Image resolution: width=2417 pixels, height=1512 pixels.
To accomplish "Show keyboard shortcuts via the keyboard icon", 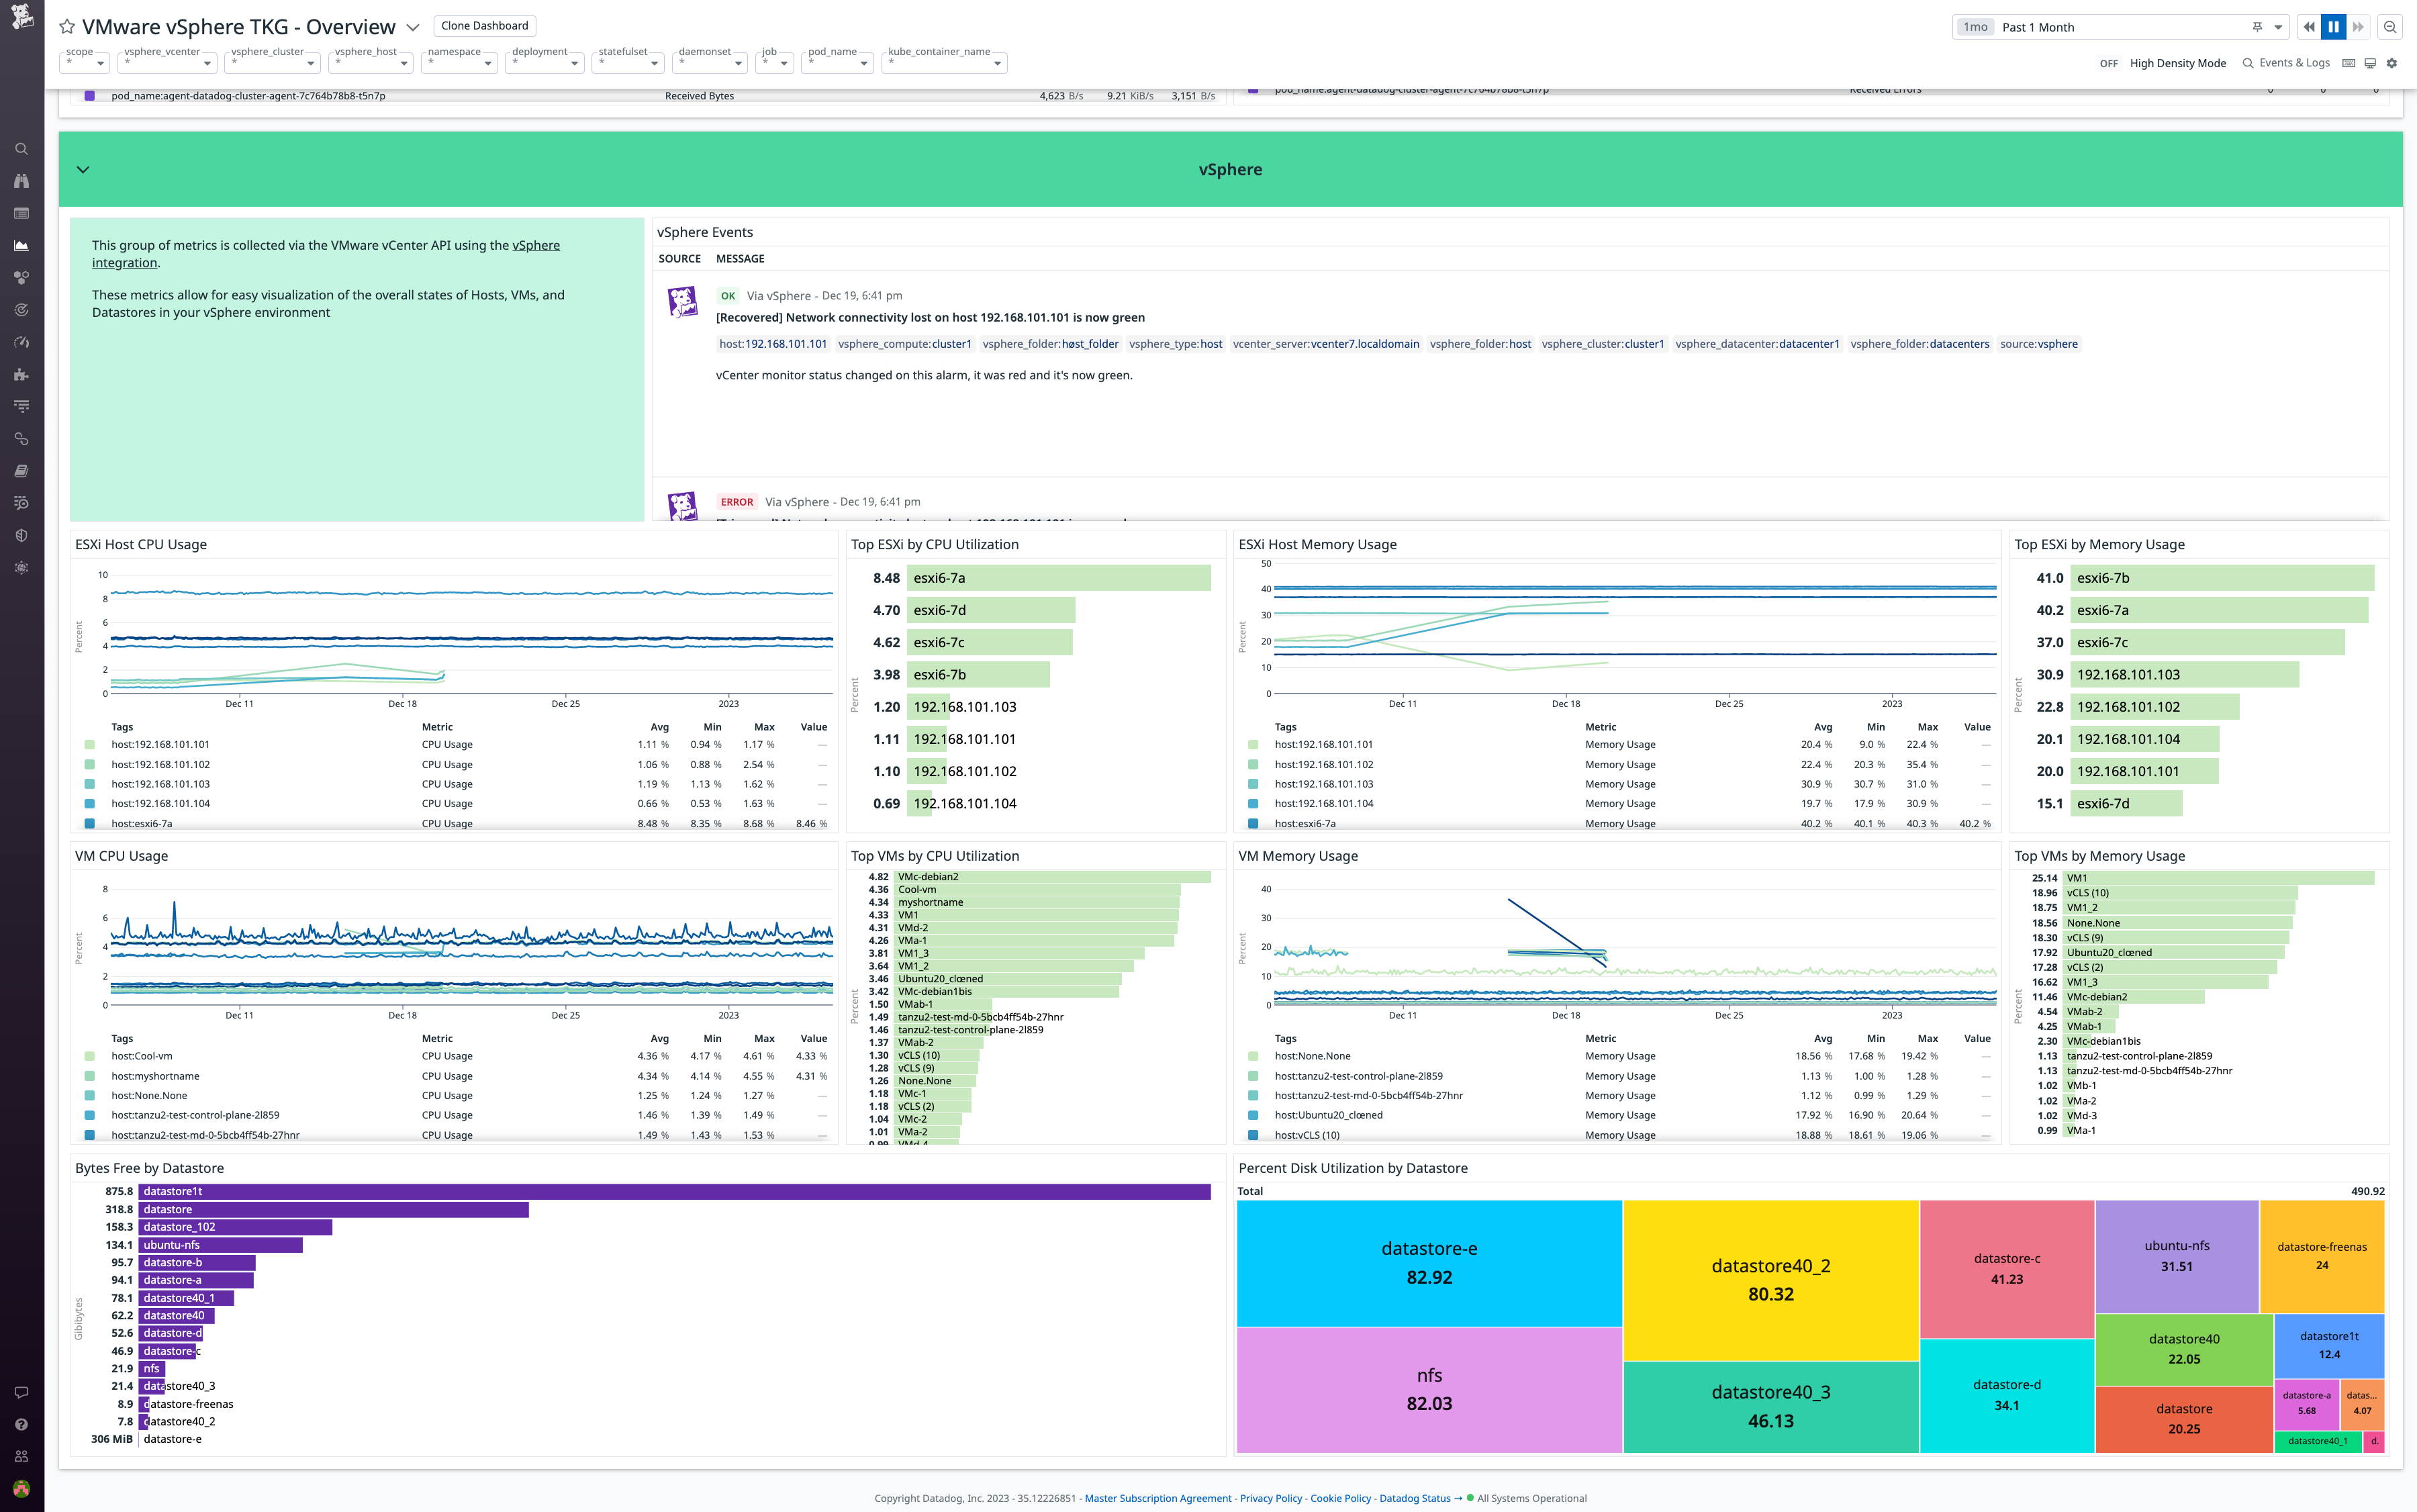I will [x=2348, y=62].
